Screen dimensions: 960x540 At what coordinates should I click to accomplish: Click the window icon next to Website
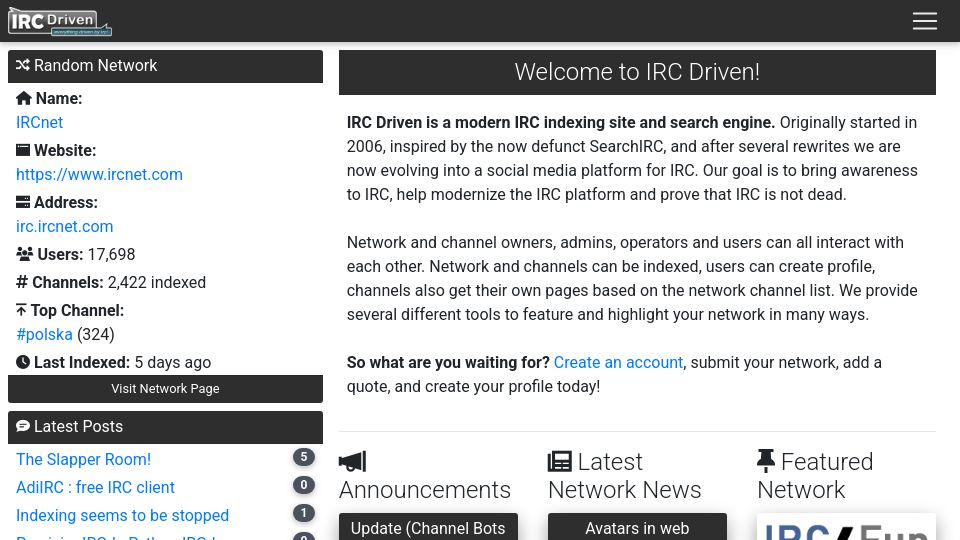click(x=23, y=150)
